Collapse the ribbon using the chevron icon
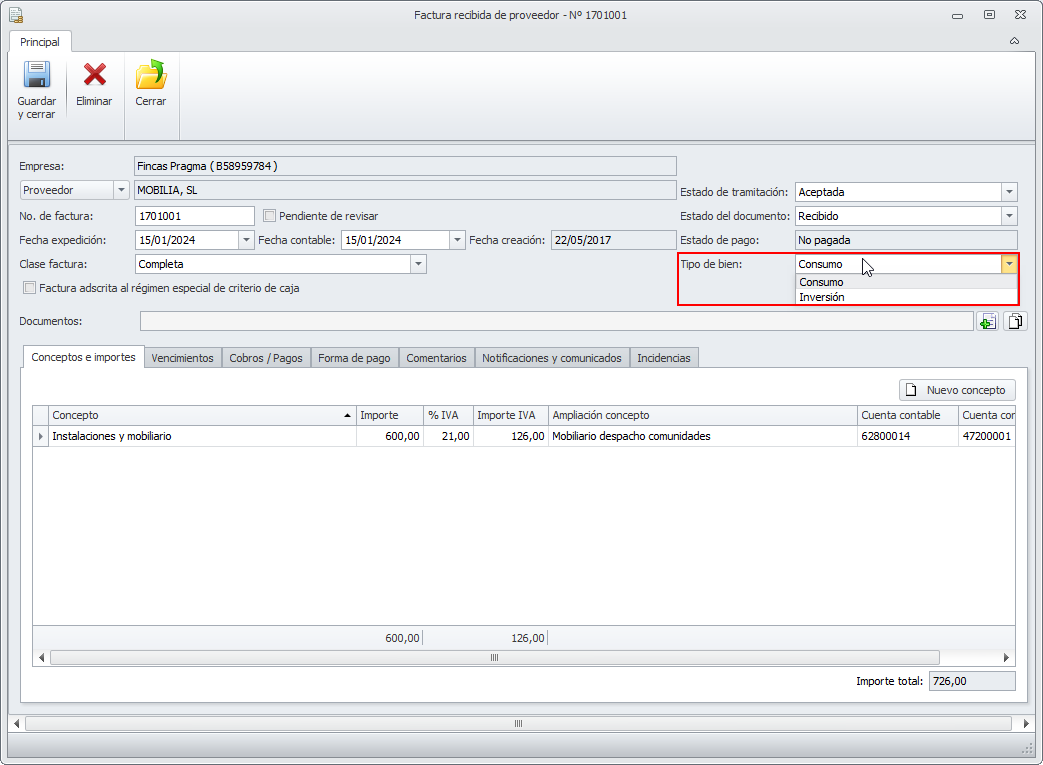 pos(1014,42)
